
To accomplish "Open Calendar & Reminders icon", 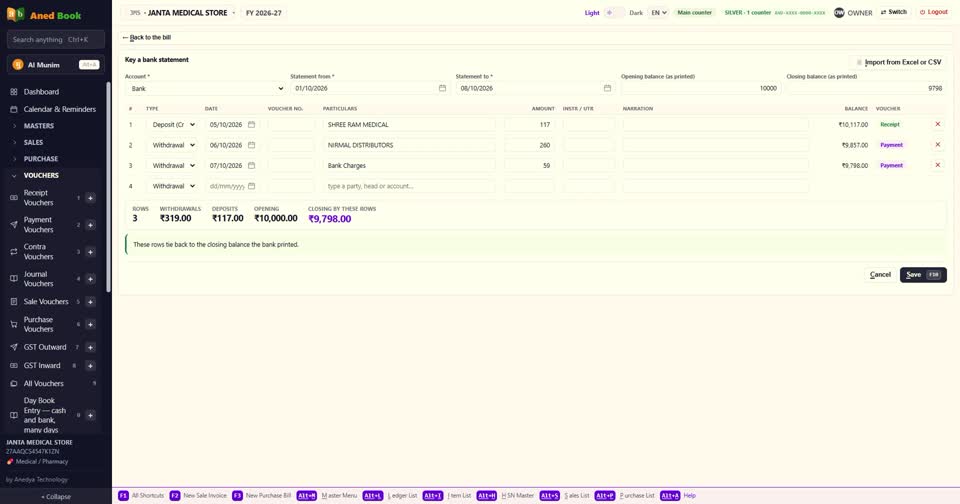I will pyautogui.click(x=13, y=109).
